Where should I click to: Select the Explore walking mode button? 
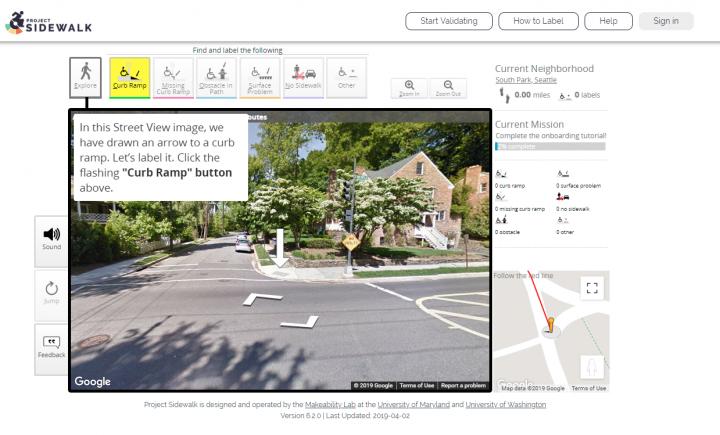pos(85,76)
